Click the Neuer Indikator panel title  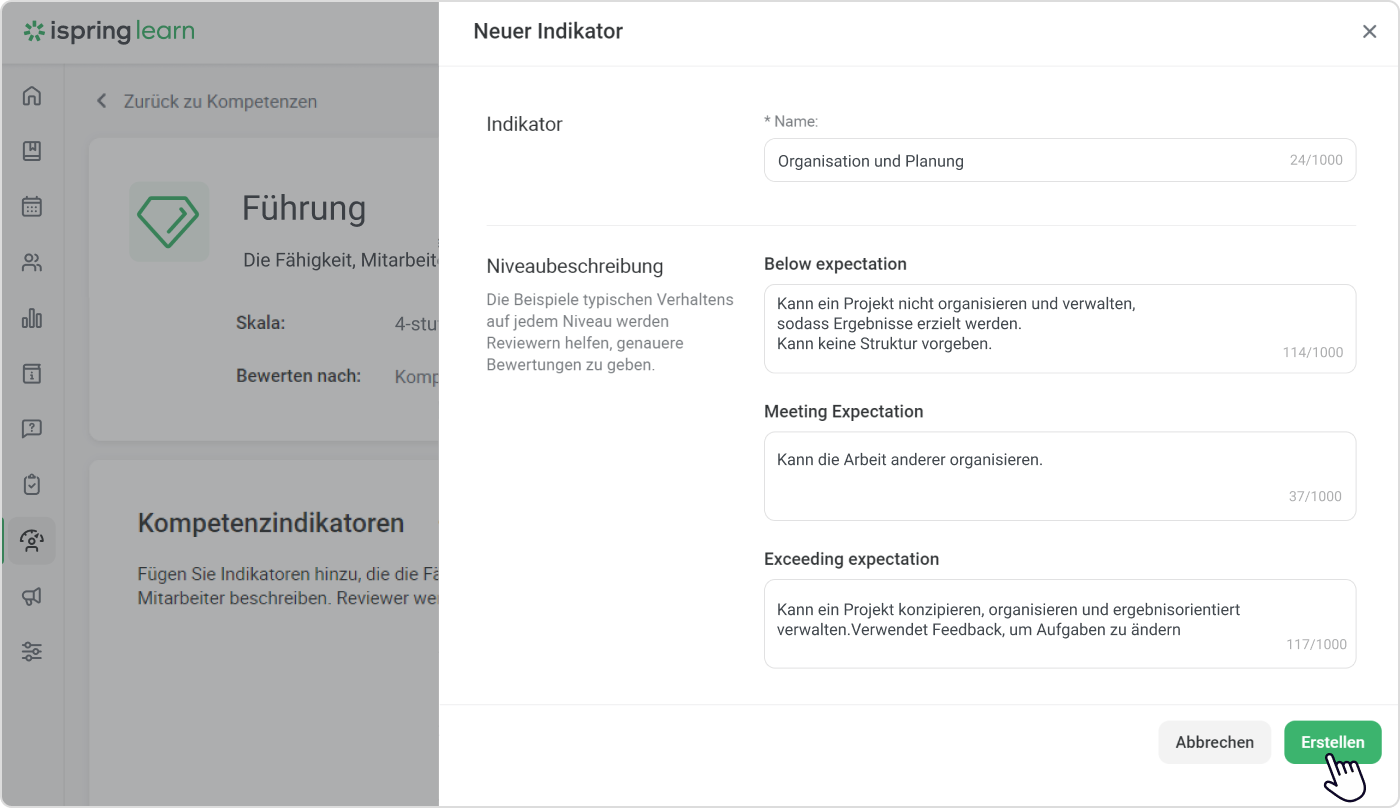click(548, 32)
